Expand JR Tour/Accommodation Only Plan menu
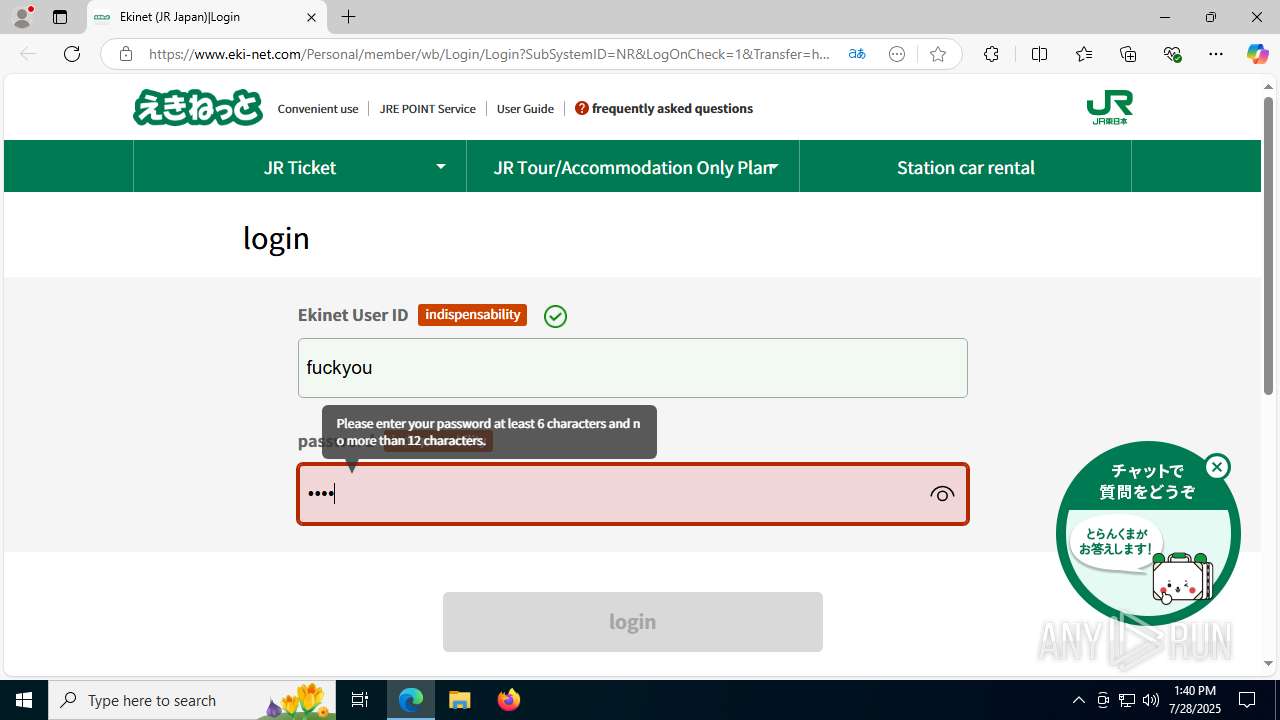The image size is (1280, 720). 633,166
